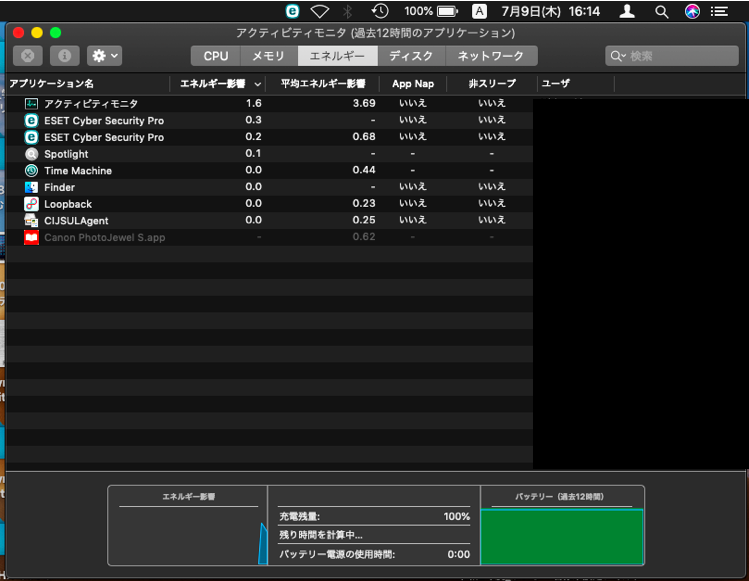Select the Loopback row name
This screenshot has height=581, width=749.
click(68, 204)
